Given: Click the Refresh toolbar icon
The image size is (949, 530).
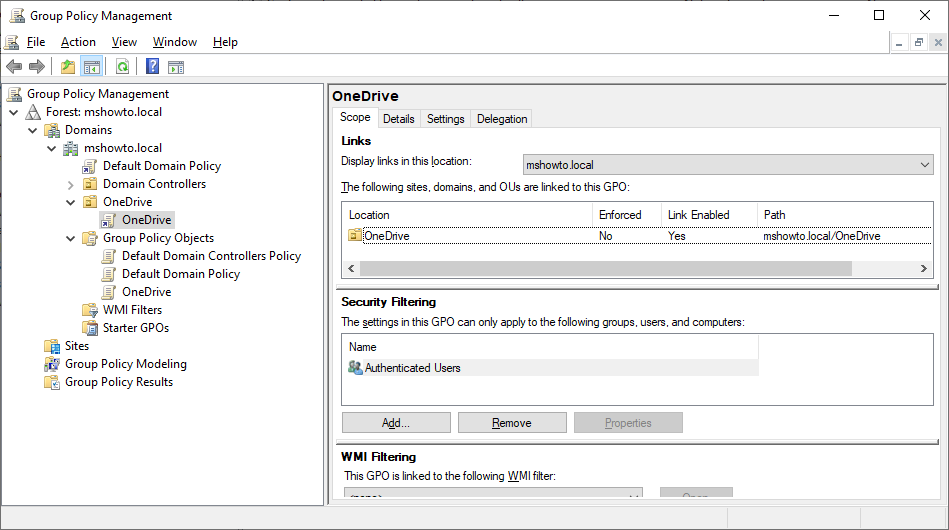Looking at the screenshot, I should 122,67.
